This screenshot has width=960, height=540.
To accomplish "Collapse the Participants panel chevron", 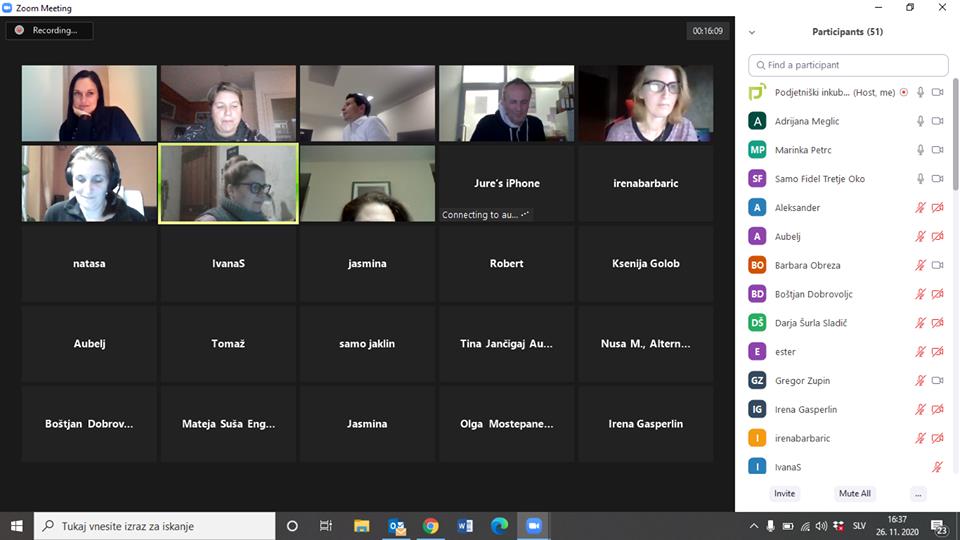I will (x=752, y=32).
